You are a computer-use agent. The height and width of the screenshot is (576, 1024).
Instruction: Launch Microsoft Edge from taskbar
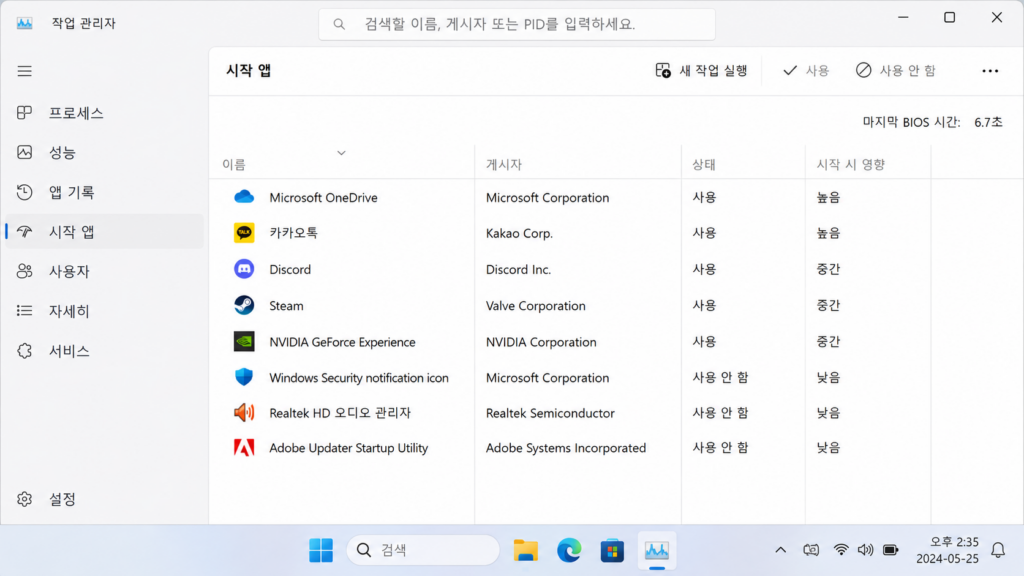click(569, 551)
